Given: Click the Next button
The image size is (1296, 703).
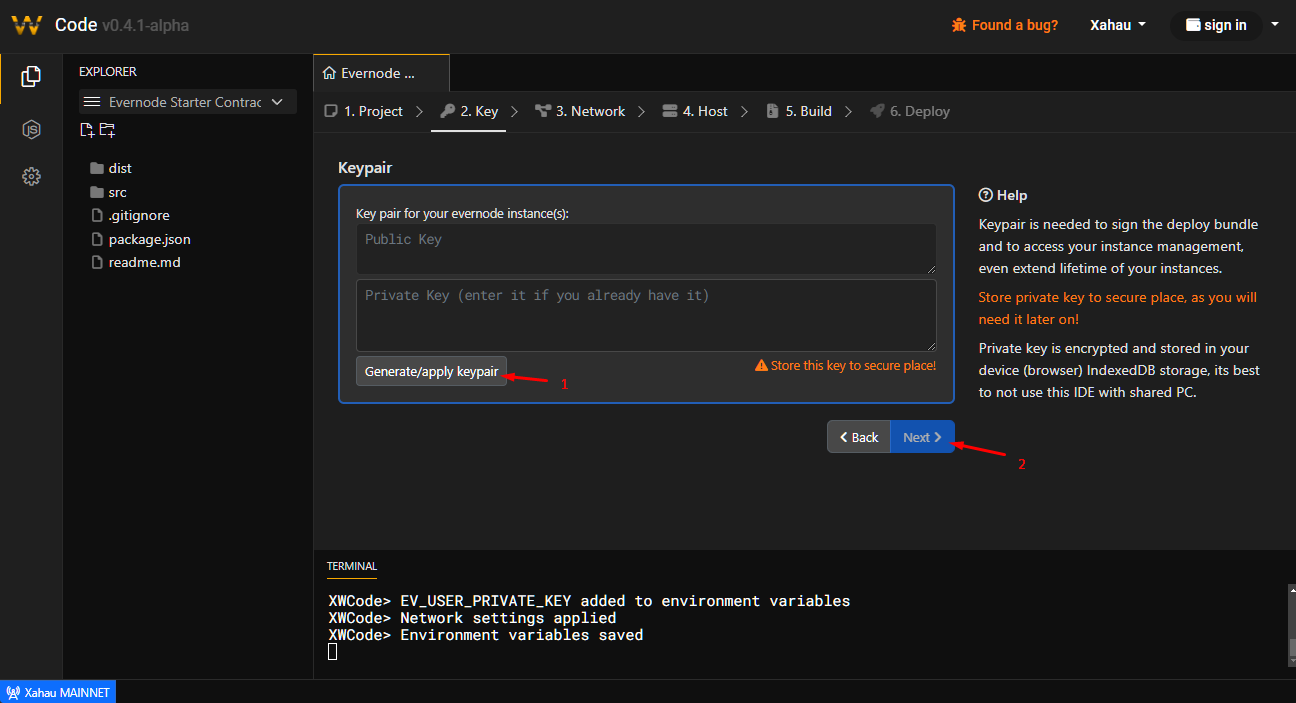Looking at the screenshot, I should pos(922,437).
